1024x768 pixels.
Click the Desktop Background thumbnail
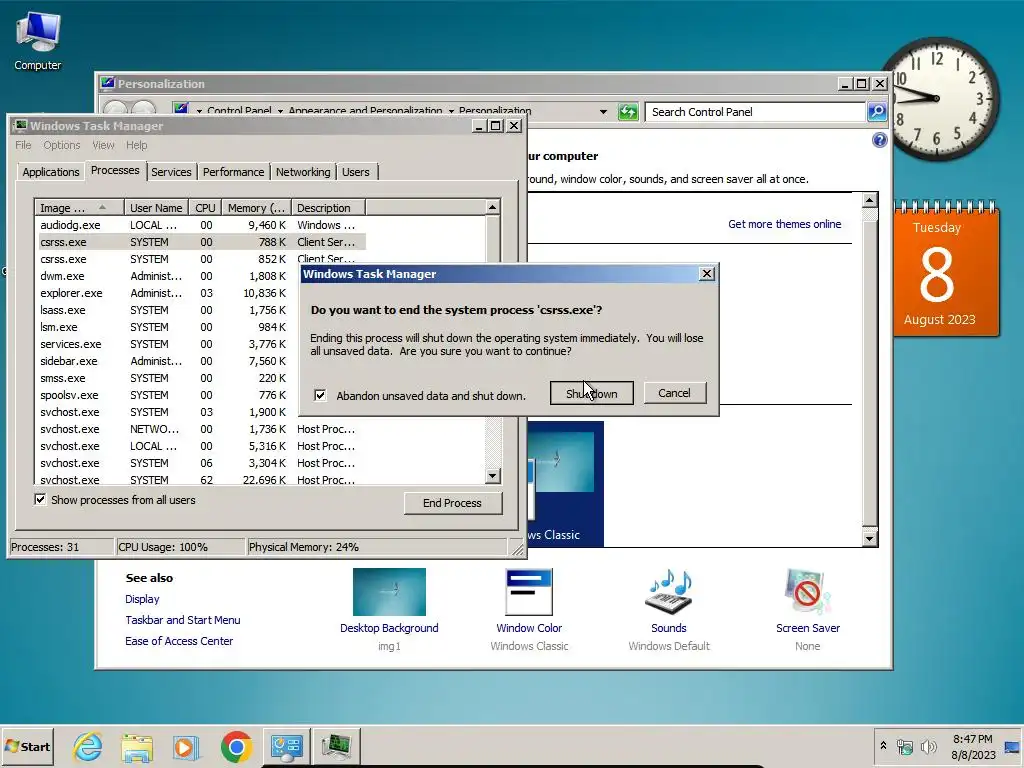(x=389, y=592)
